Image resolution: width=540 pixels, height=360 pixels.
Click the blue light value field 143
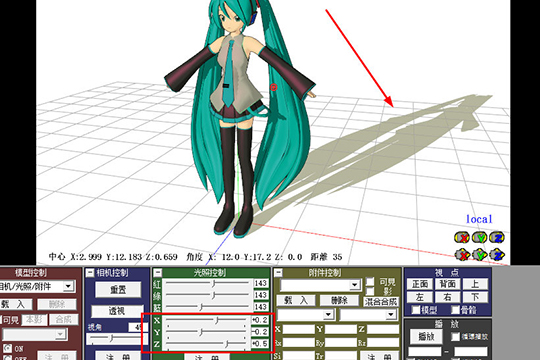click(261, 306)
